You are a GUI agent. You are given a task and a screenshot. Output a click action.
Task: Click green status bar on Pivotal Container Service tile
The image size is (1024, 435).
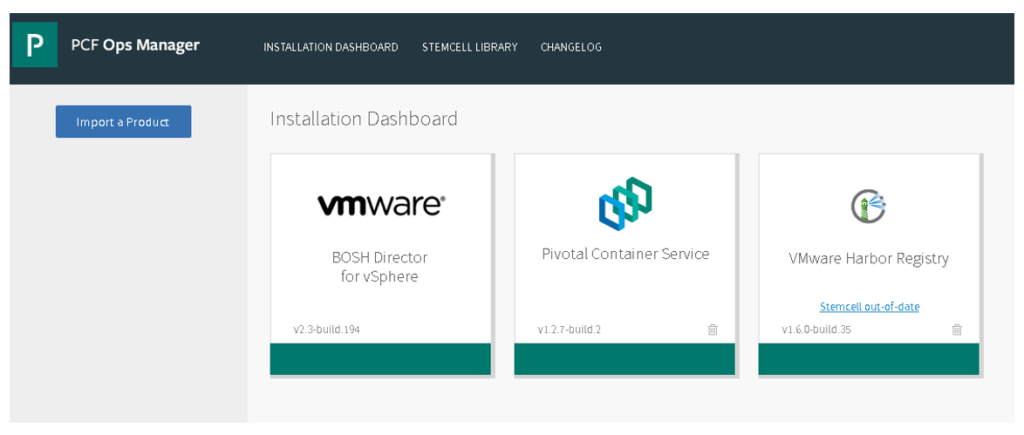point(624,359)
